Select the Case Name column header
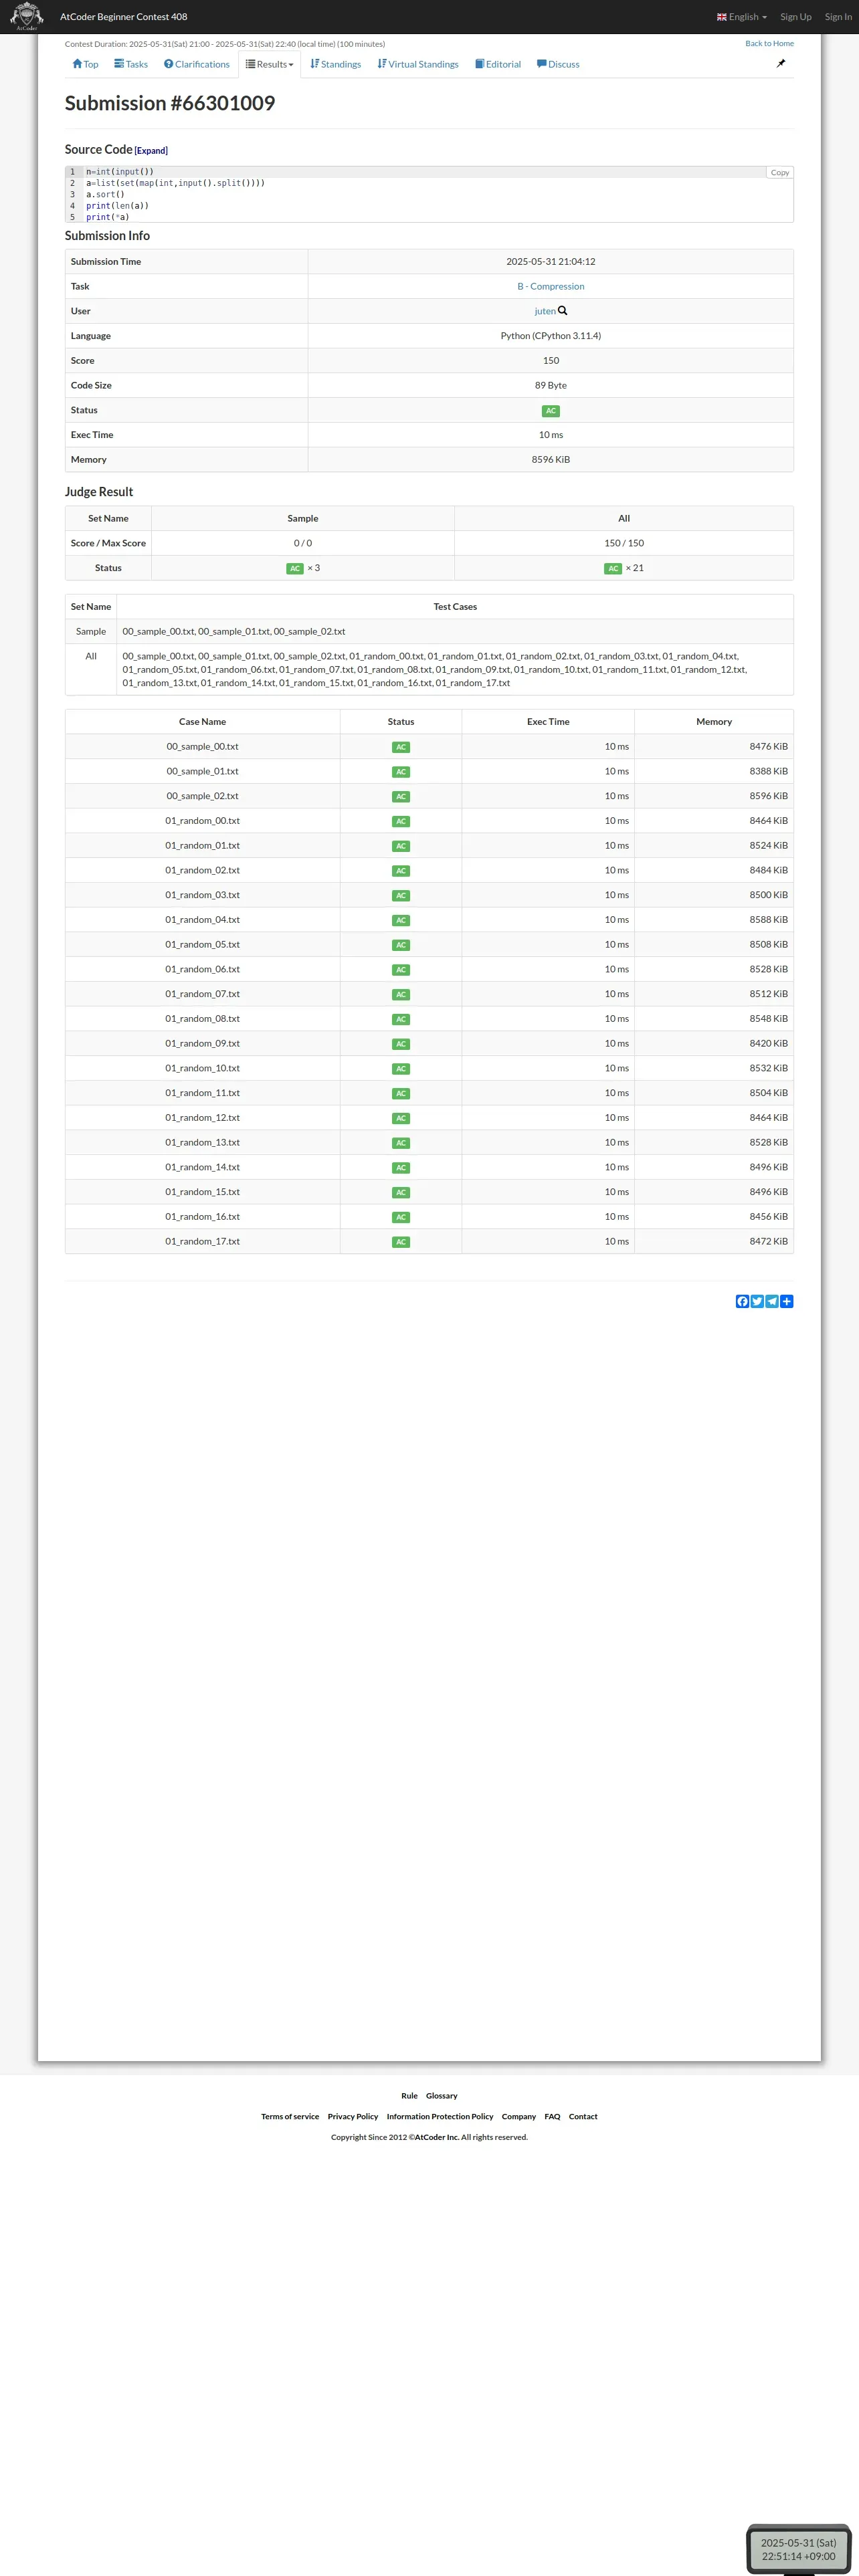The height and width of the screenshot is (2576, 859). [202, 722]
